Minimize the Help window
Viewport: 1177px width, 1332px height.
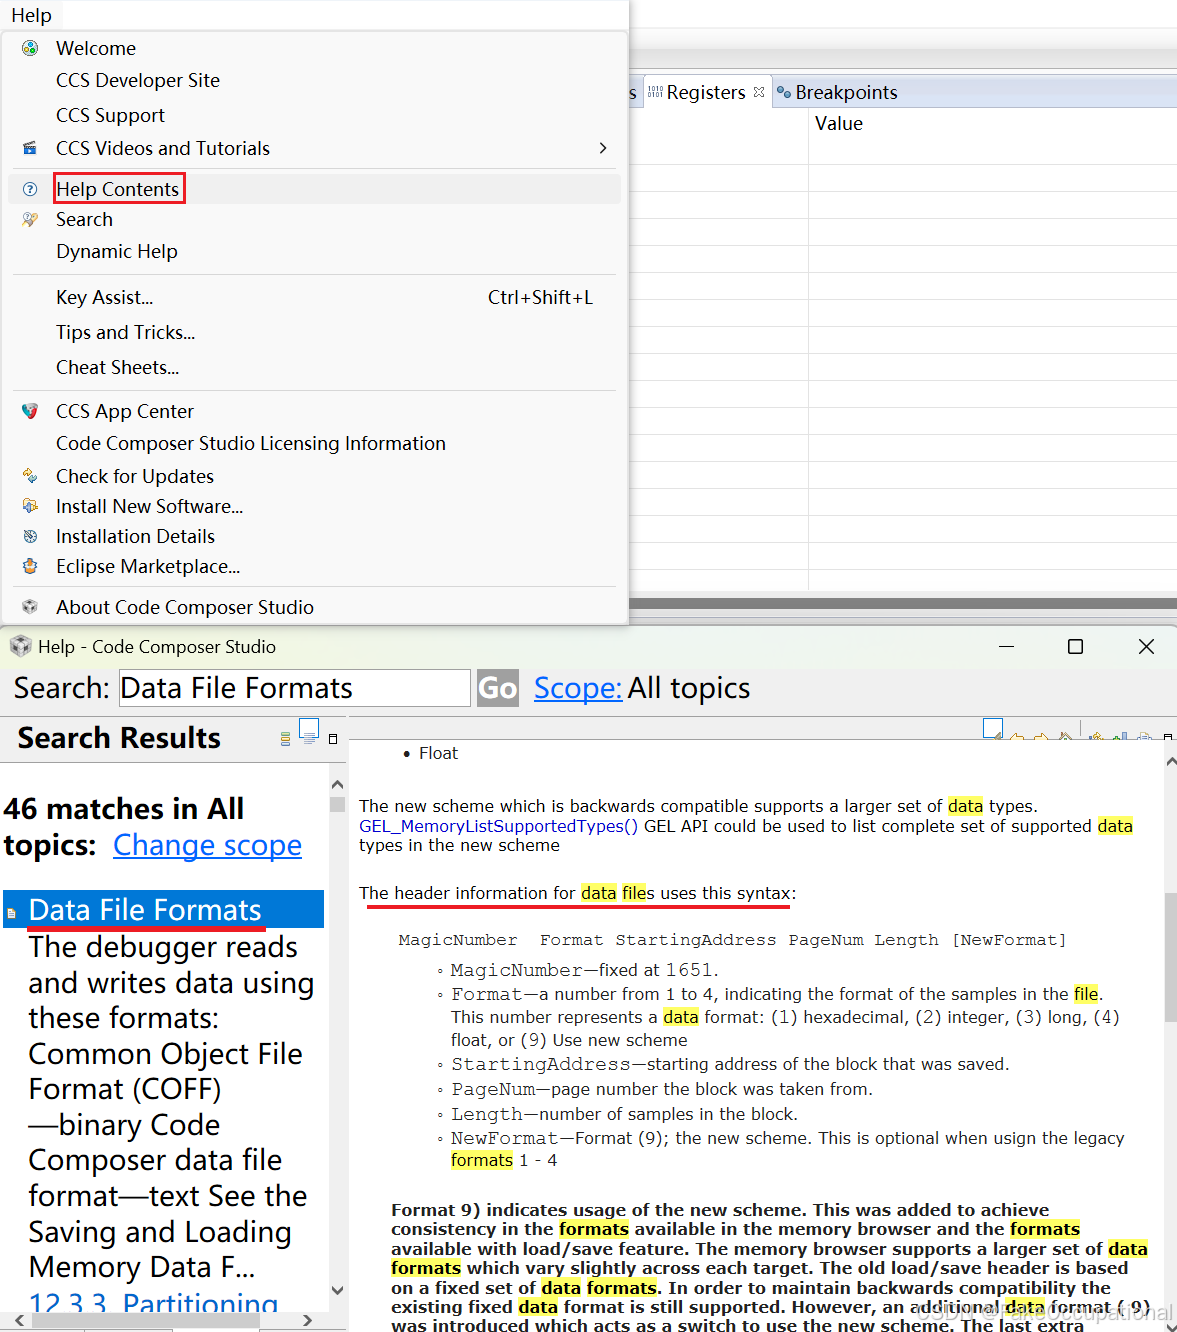tap(1007, 647)
